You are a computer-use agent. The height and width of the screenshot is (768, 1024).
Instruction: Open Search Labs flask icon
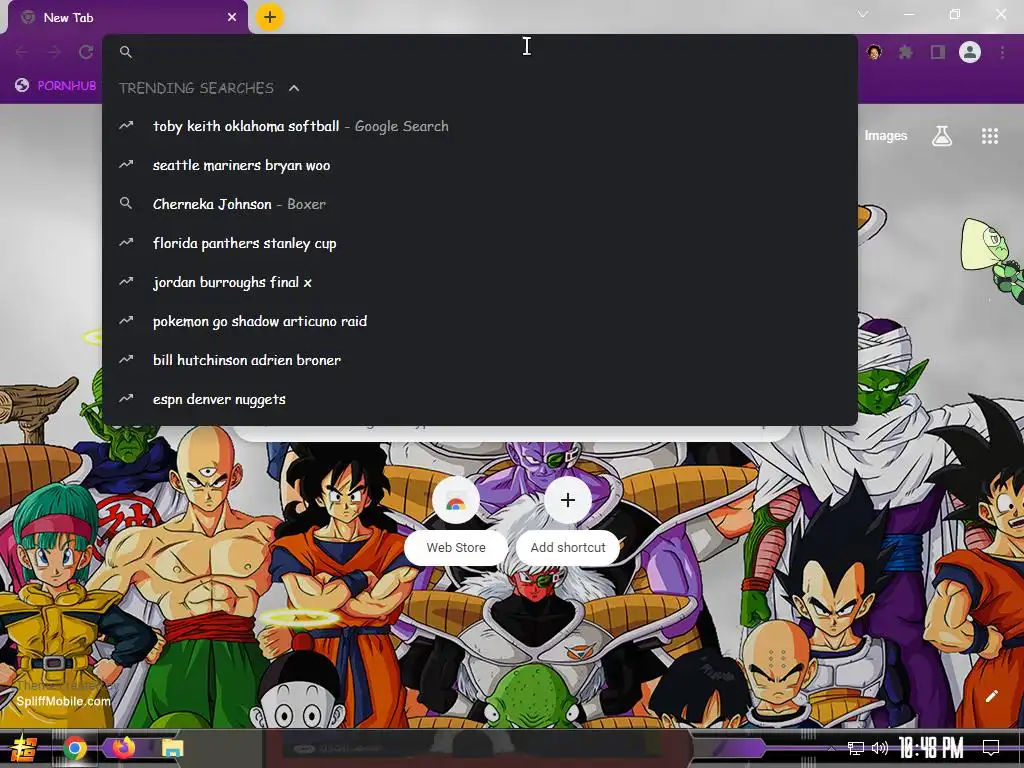tap(942, 136)
